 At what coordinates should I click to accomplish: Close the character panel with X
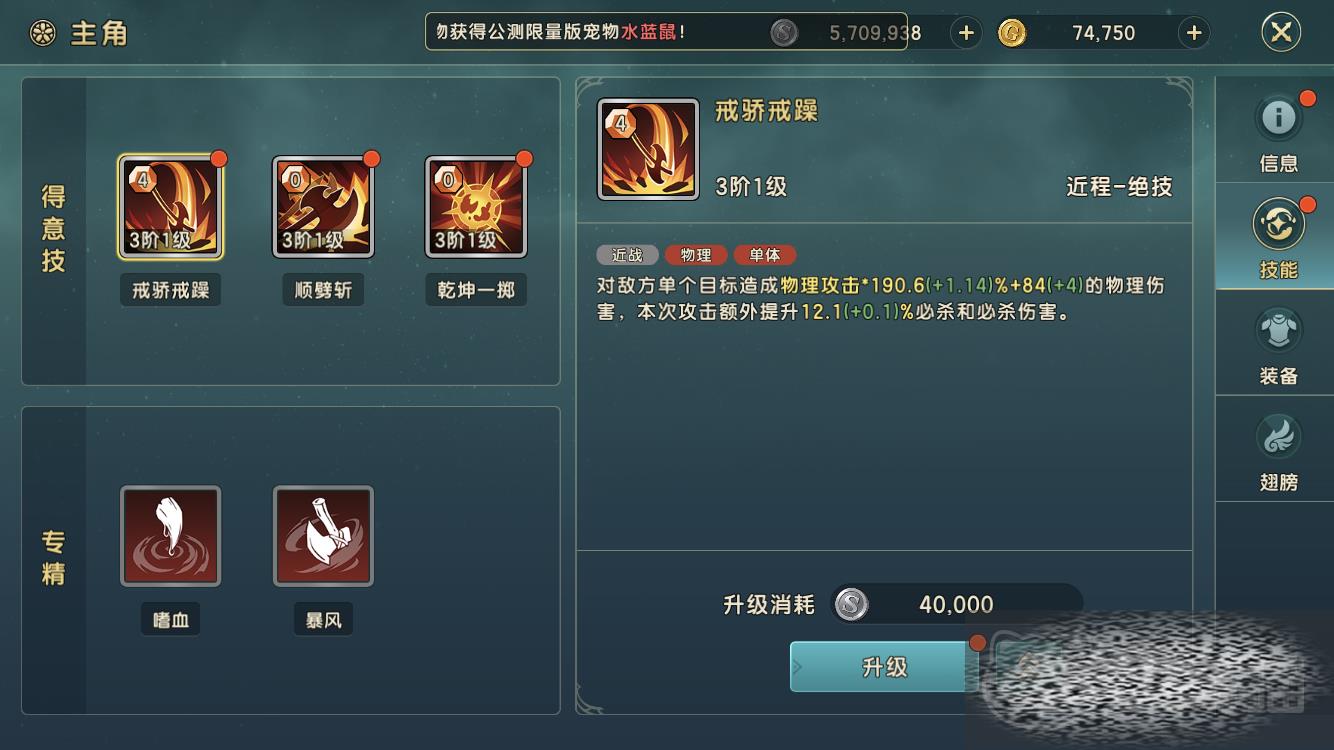(1281, 33)
